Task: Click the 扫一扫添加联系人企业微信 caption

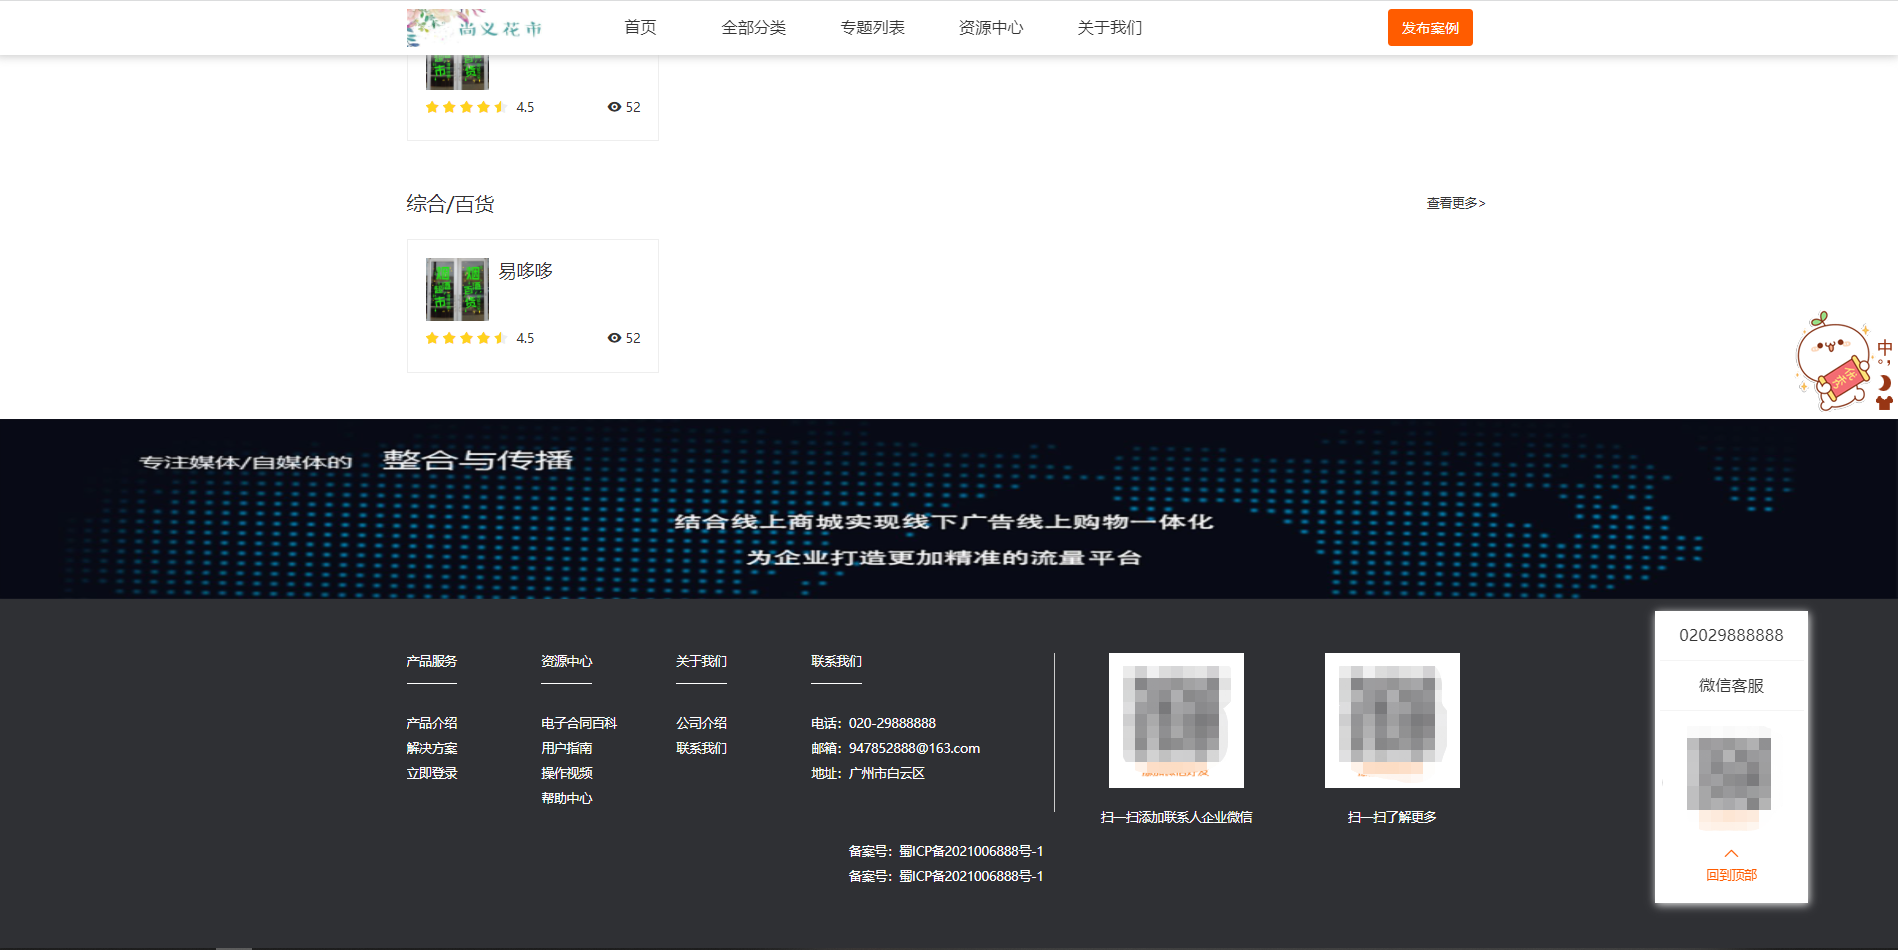Action: point(1176,817)
